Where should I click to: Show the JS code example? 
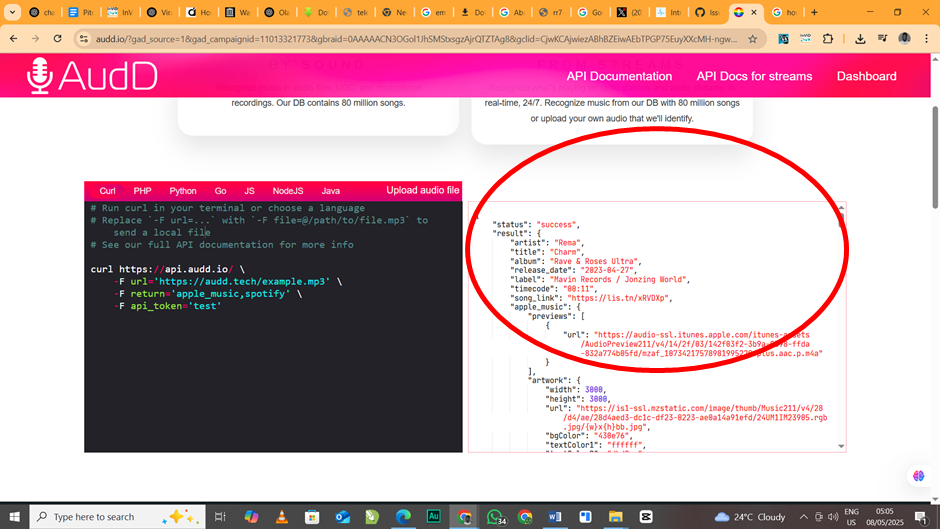tap(249, 191)
